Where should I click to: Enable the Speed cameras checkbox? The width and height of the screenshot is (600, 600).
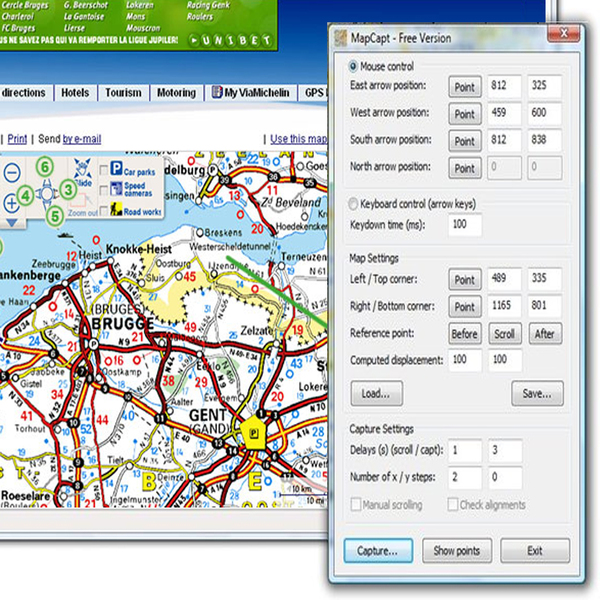103,190
